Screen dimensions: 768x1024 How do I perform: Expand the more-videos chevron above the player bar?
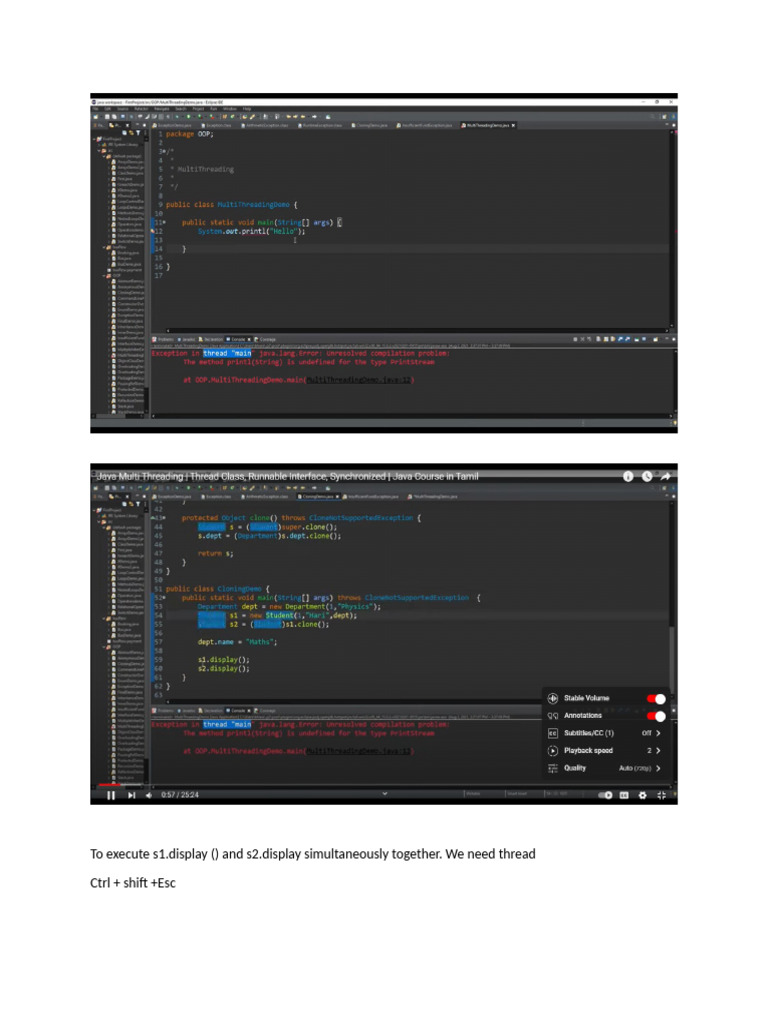click(x=385, y=793)
